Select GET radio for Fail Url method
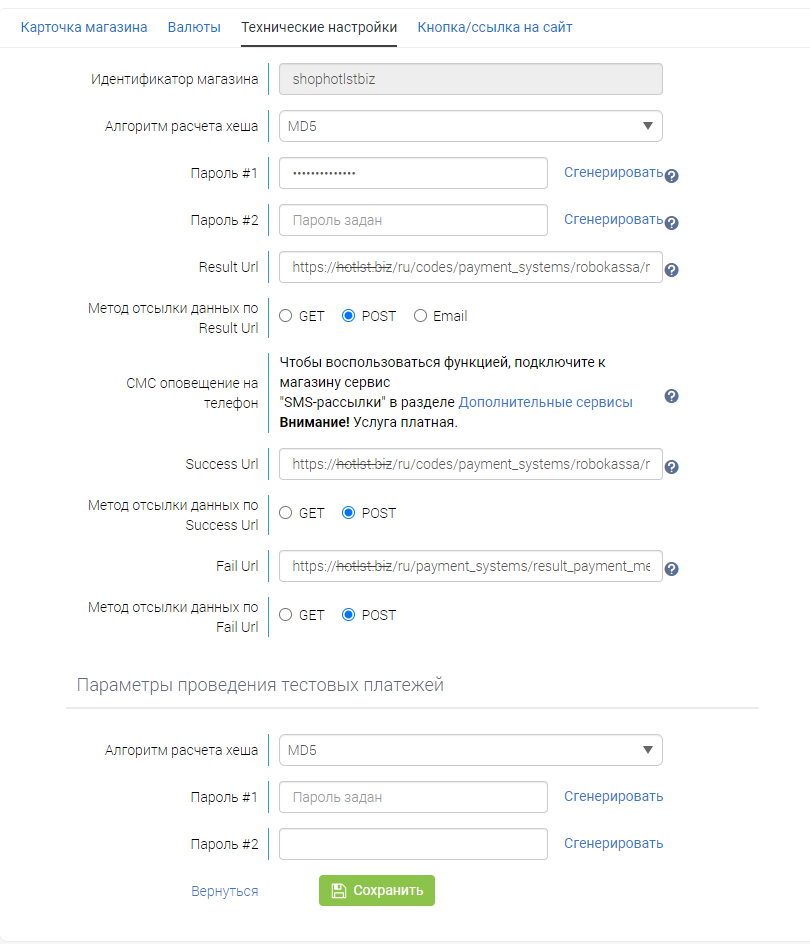The height and width of the screenshot is (944, 810). 286,615
